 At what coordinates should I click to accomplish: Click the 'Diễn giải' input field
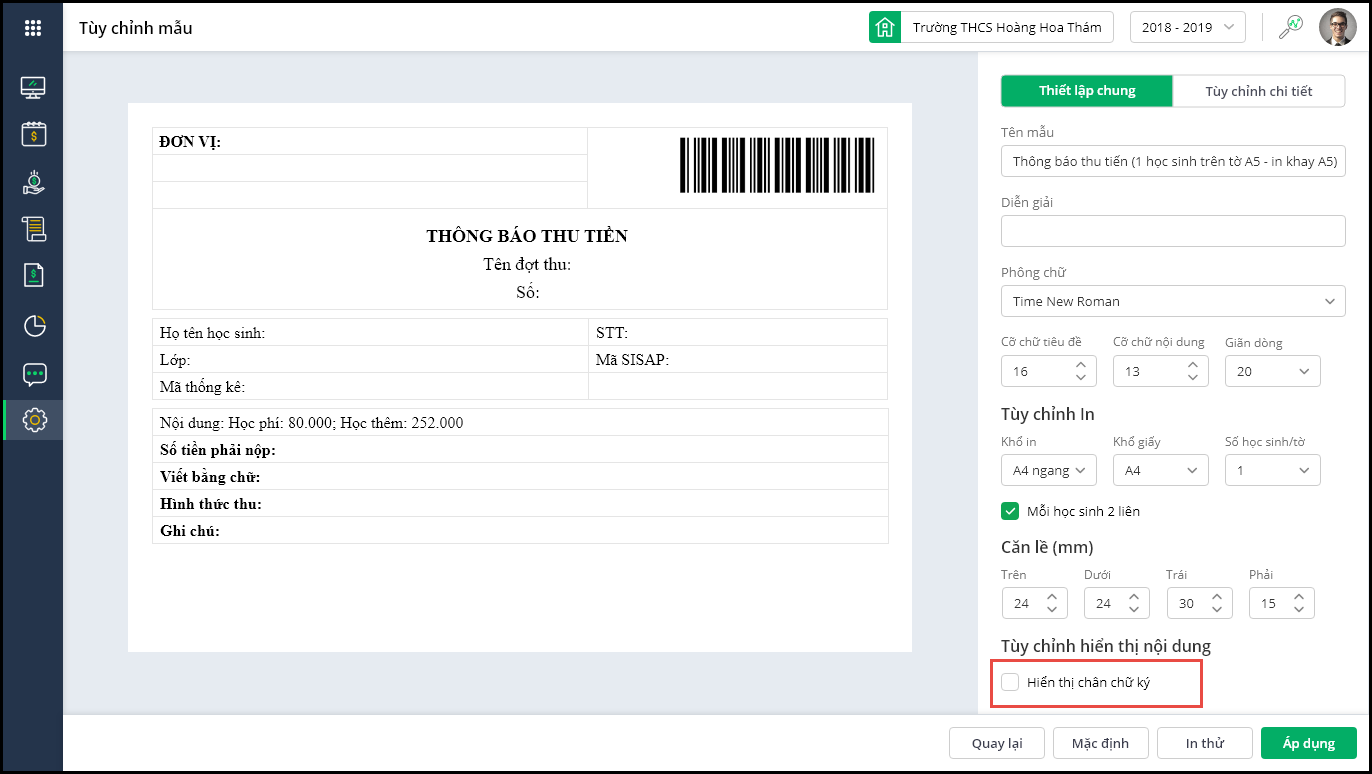point(1173,231)
